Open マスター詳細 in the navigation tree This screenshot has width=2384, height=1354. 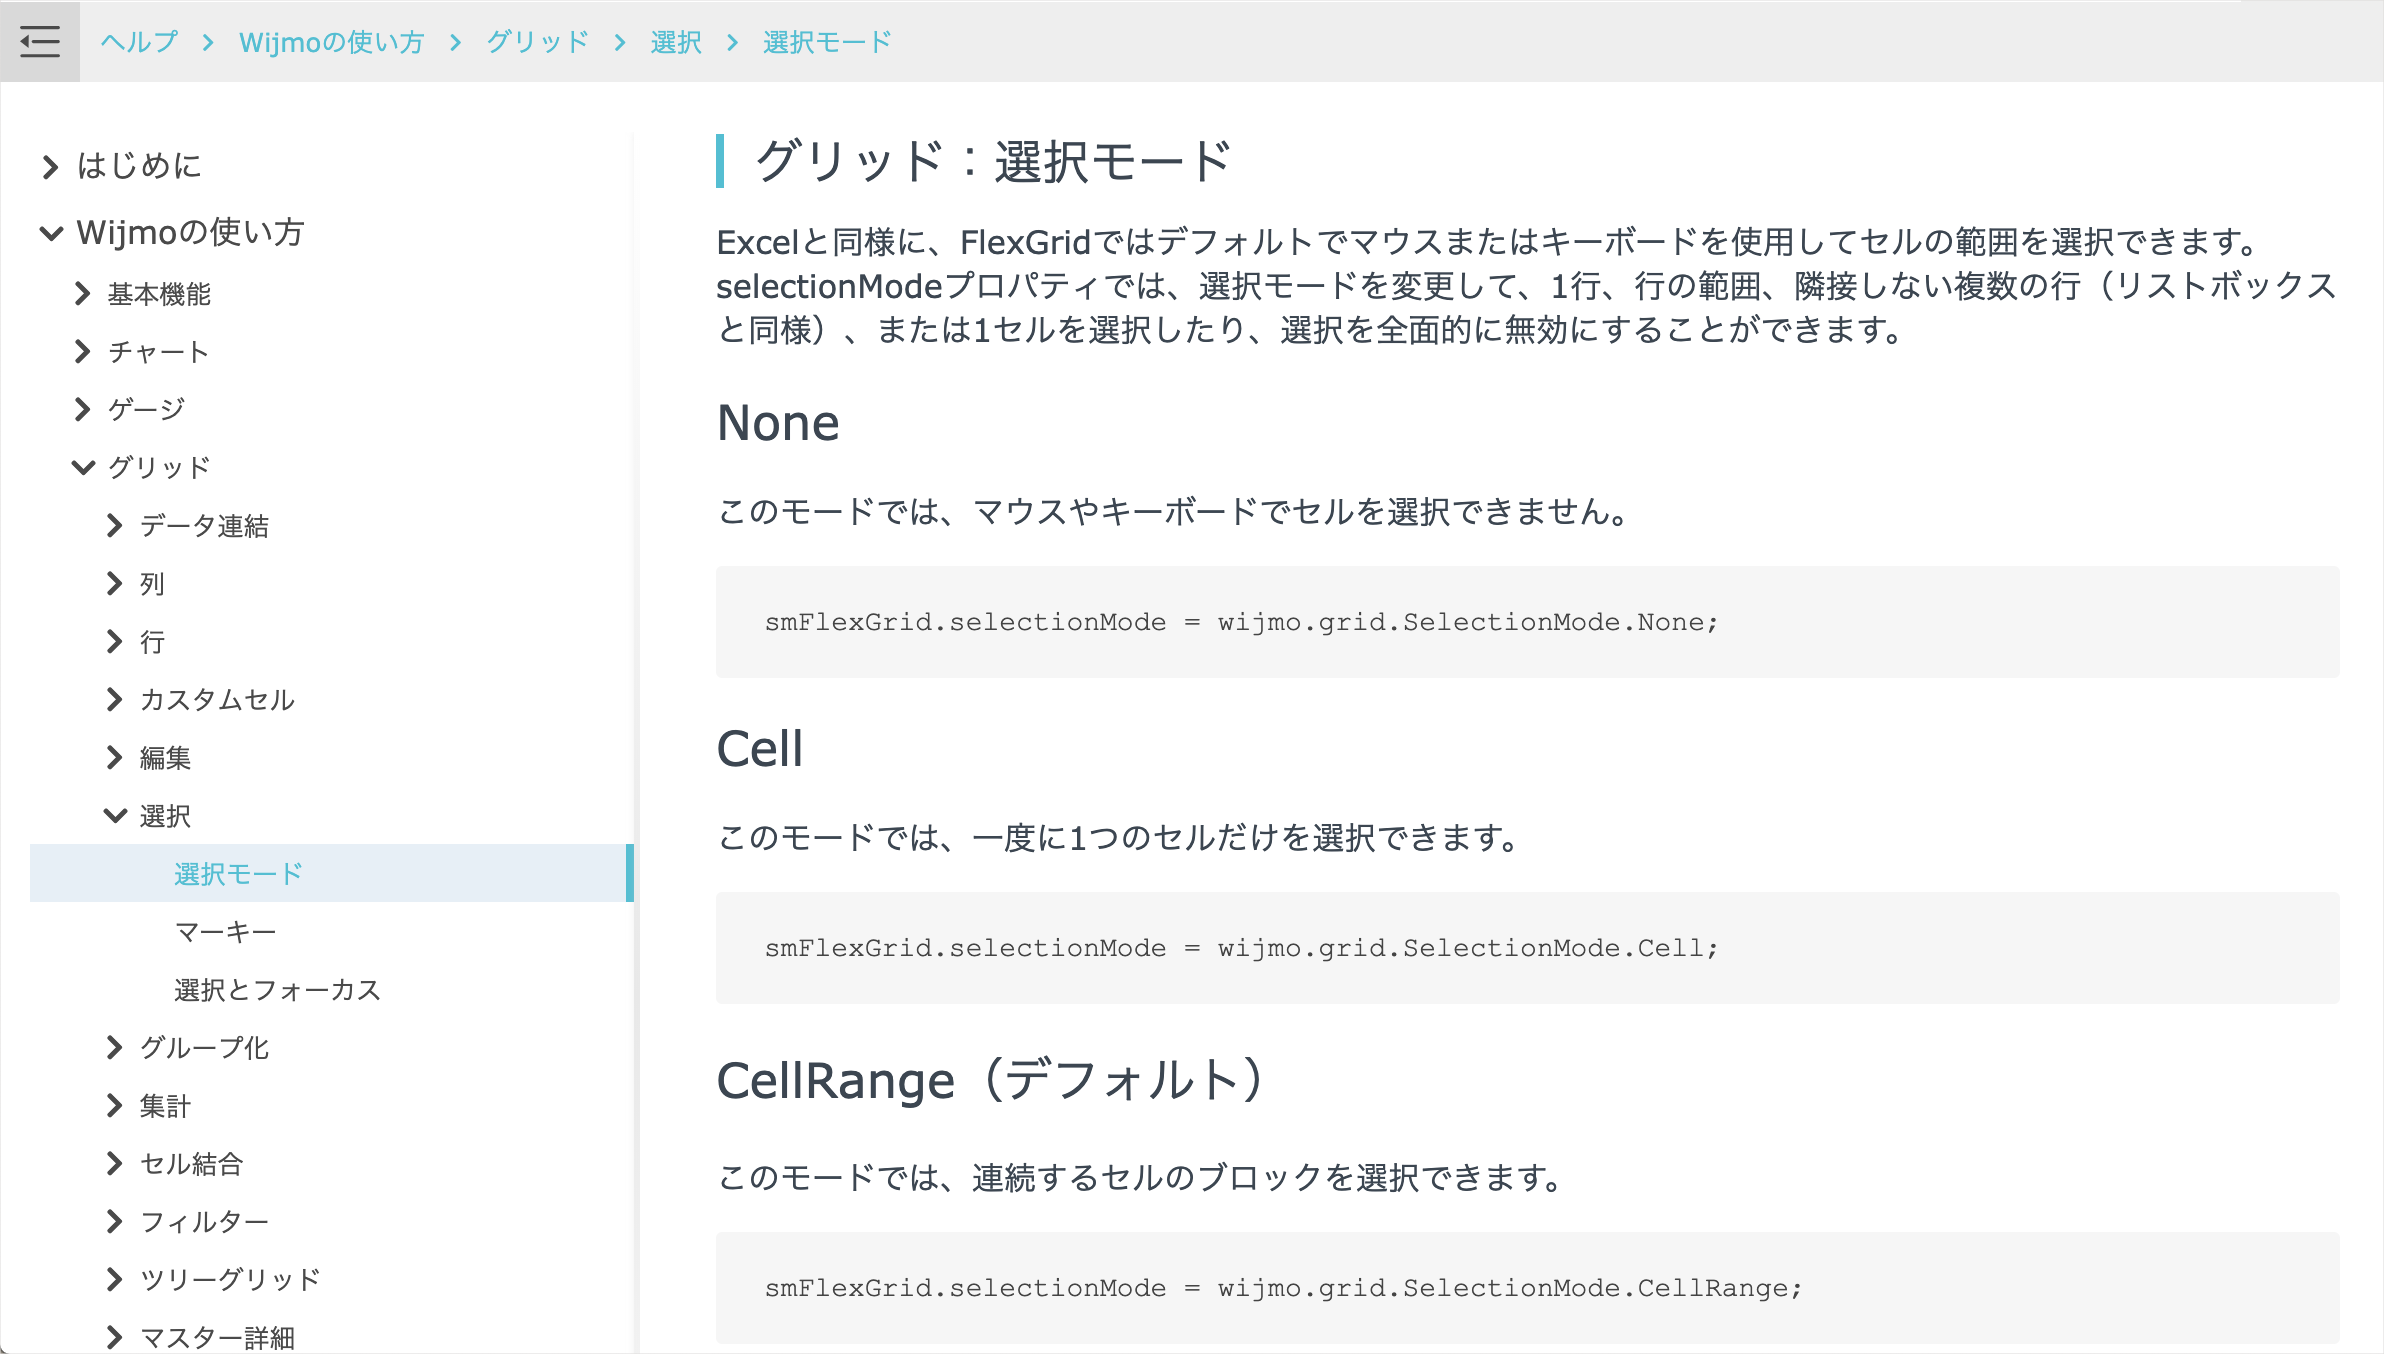pyautogui.click(x=218, y=1337)
